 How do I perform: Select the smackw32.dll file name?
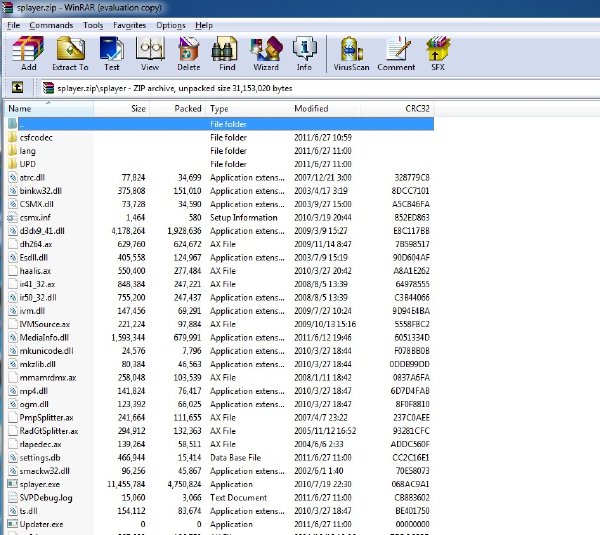tap(44, 471)
